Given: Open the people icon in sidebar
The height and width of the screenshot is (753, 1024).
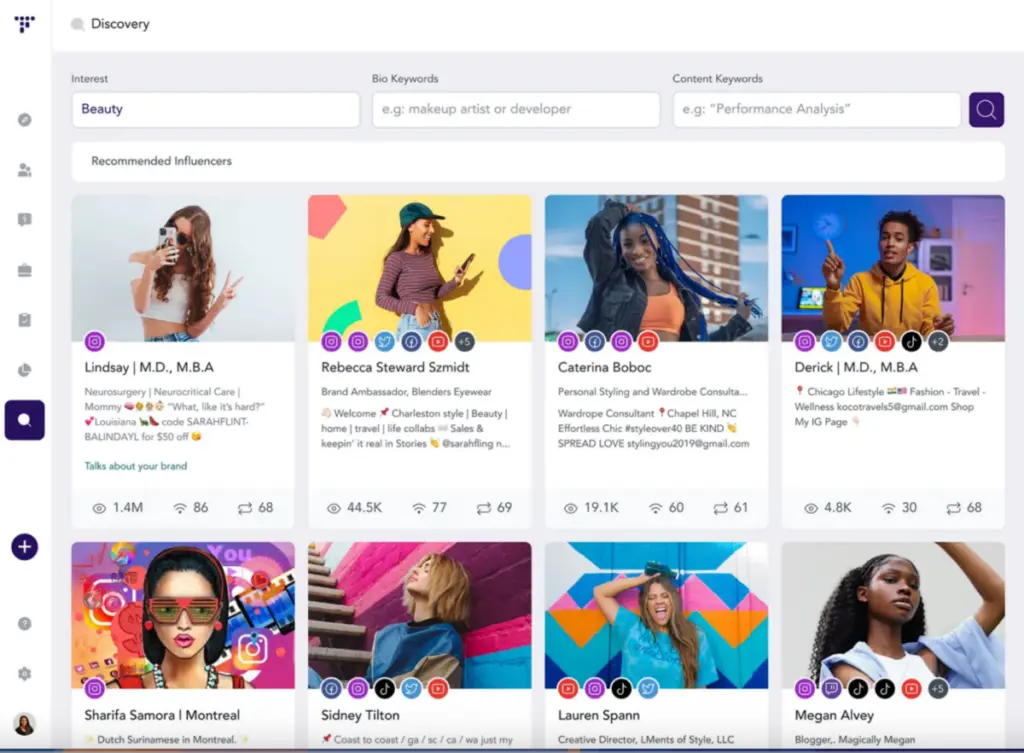Looking at the screenshot, I should tap(25, 170).
